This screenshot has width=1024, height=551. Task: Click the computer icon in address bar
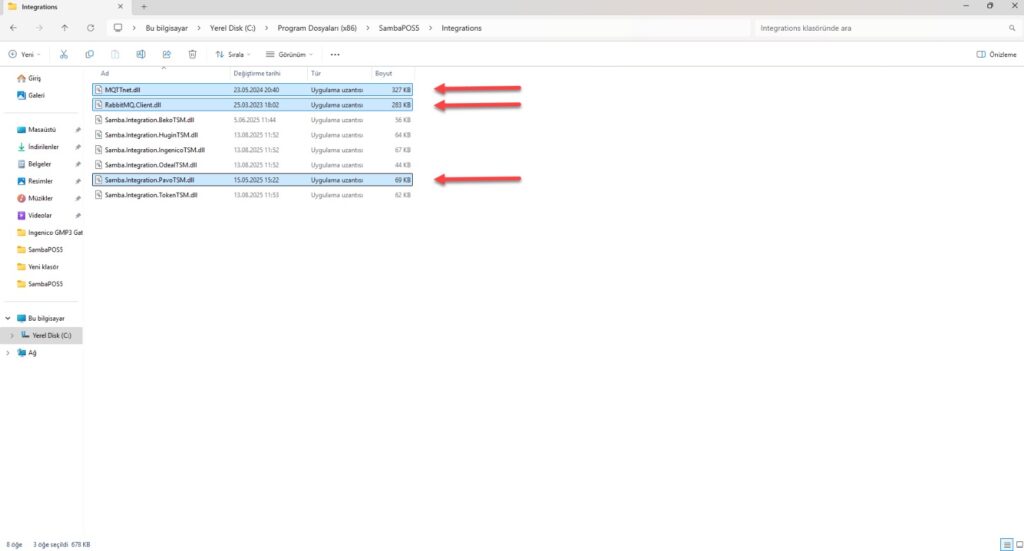[x=118, y=28]
